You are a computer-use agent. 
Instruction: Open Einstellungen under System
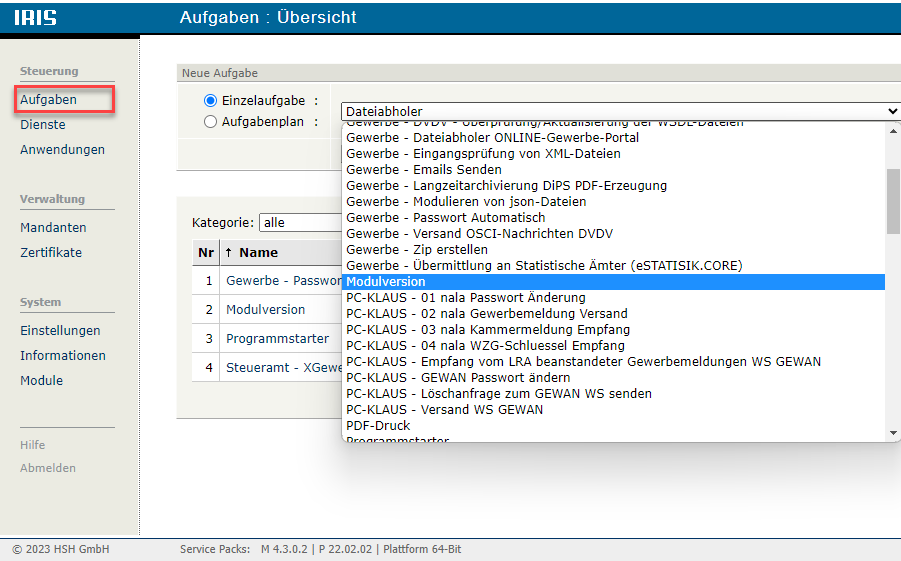pos(60,331)
